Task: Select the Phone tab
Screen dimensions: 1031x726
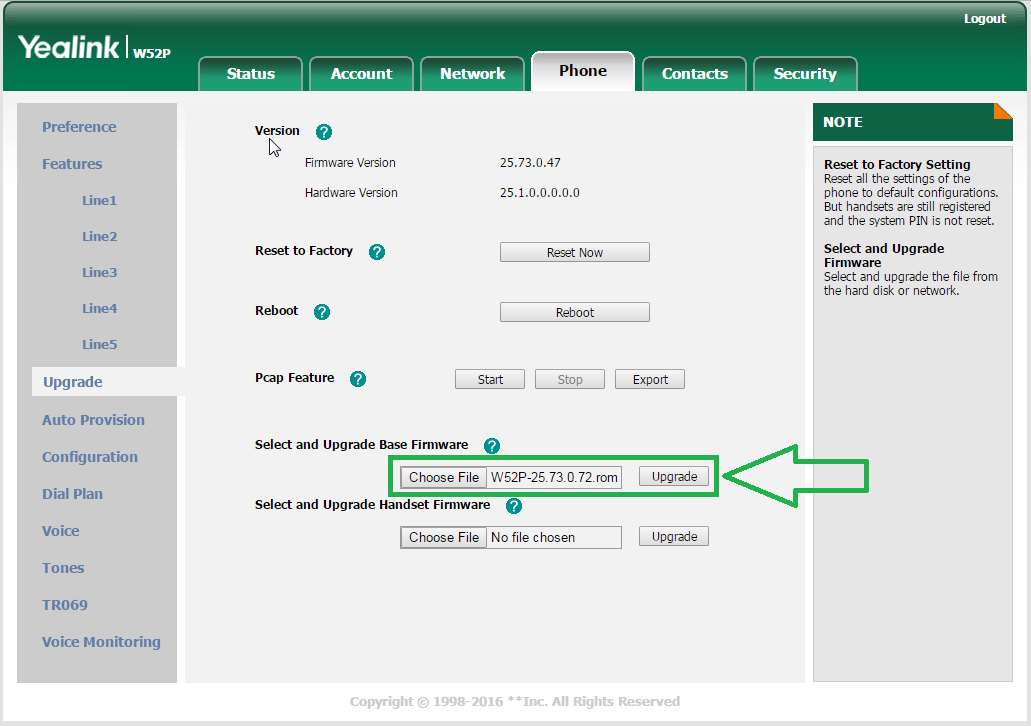Action: pyautogui.click(x=583, y=71)
